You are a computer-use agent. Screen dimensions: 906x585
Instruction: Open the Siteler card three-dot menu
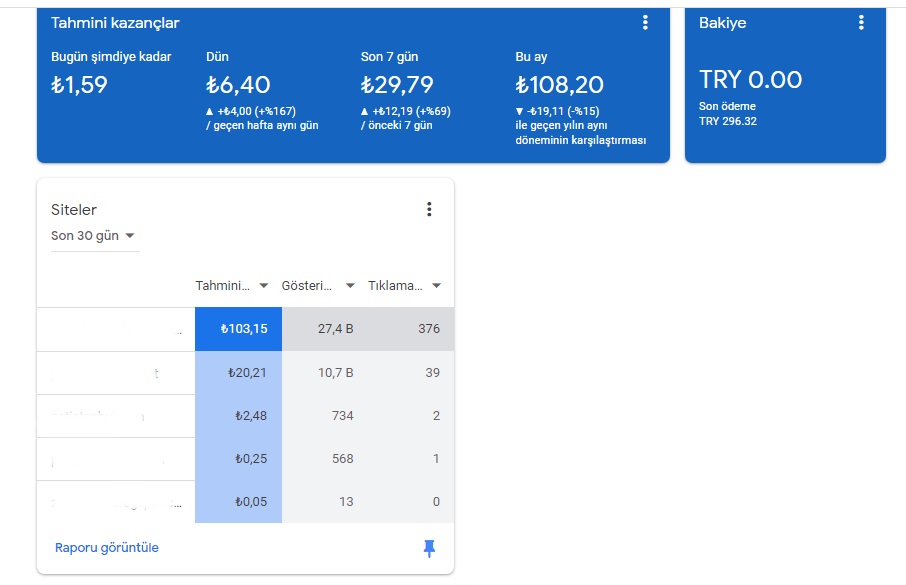[429, 209]
